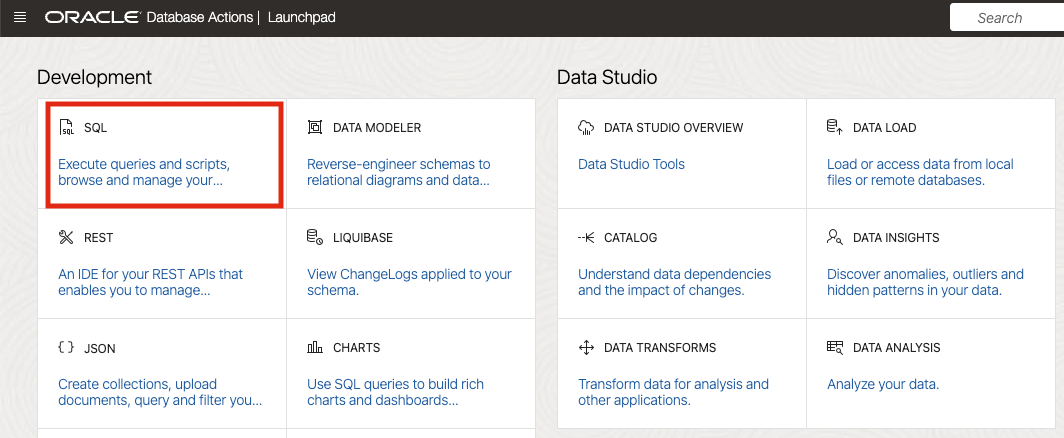Click the Catalog icon

tap(587, 238)
